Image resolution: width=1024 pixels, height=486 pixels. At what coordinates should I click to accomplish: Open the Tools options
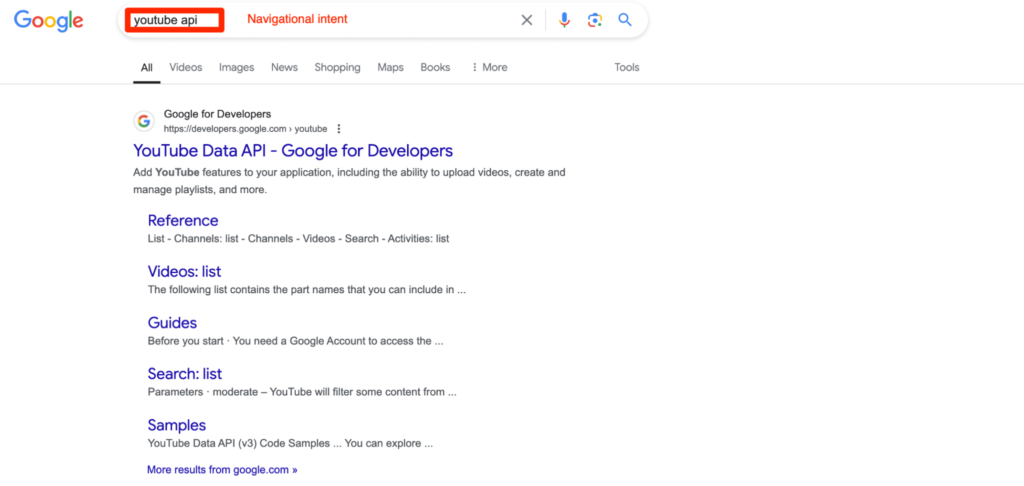tap(627, 67)
